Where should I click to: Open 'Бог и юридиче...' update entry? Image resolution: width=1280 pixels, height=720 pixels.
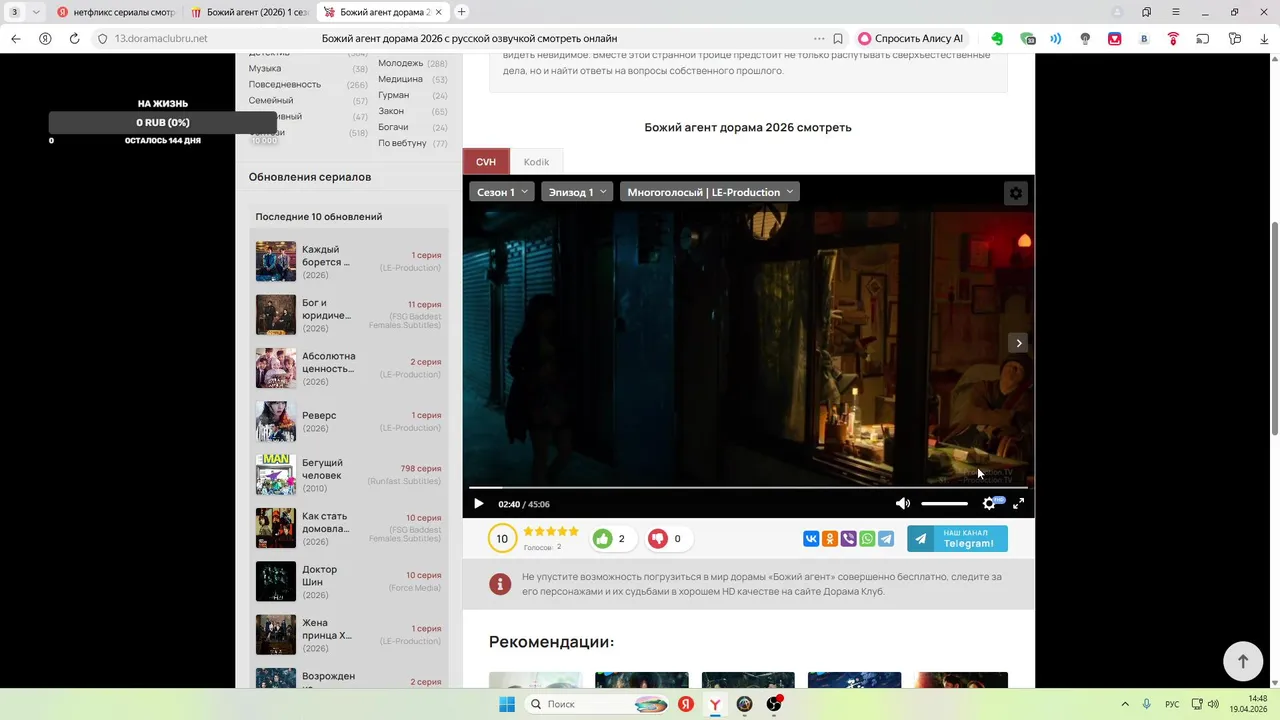click(x=349, y=315)
